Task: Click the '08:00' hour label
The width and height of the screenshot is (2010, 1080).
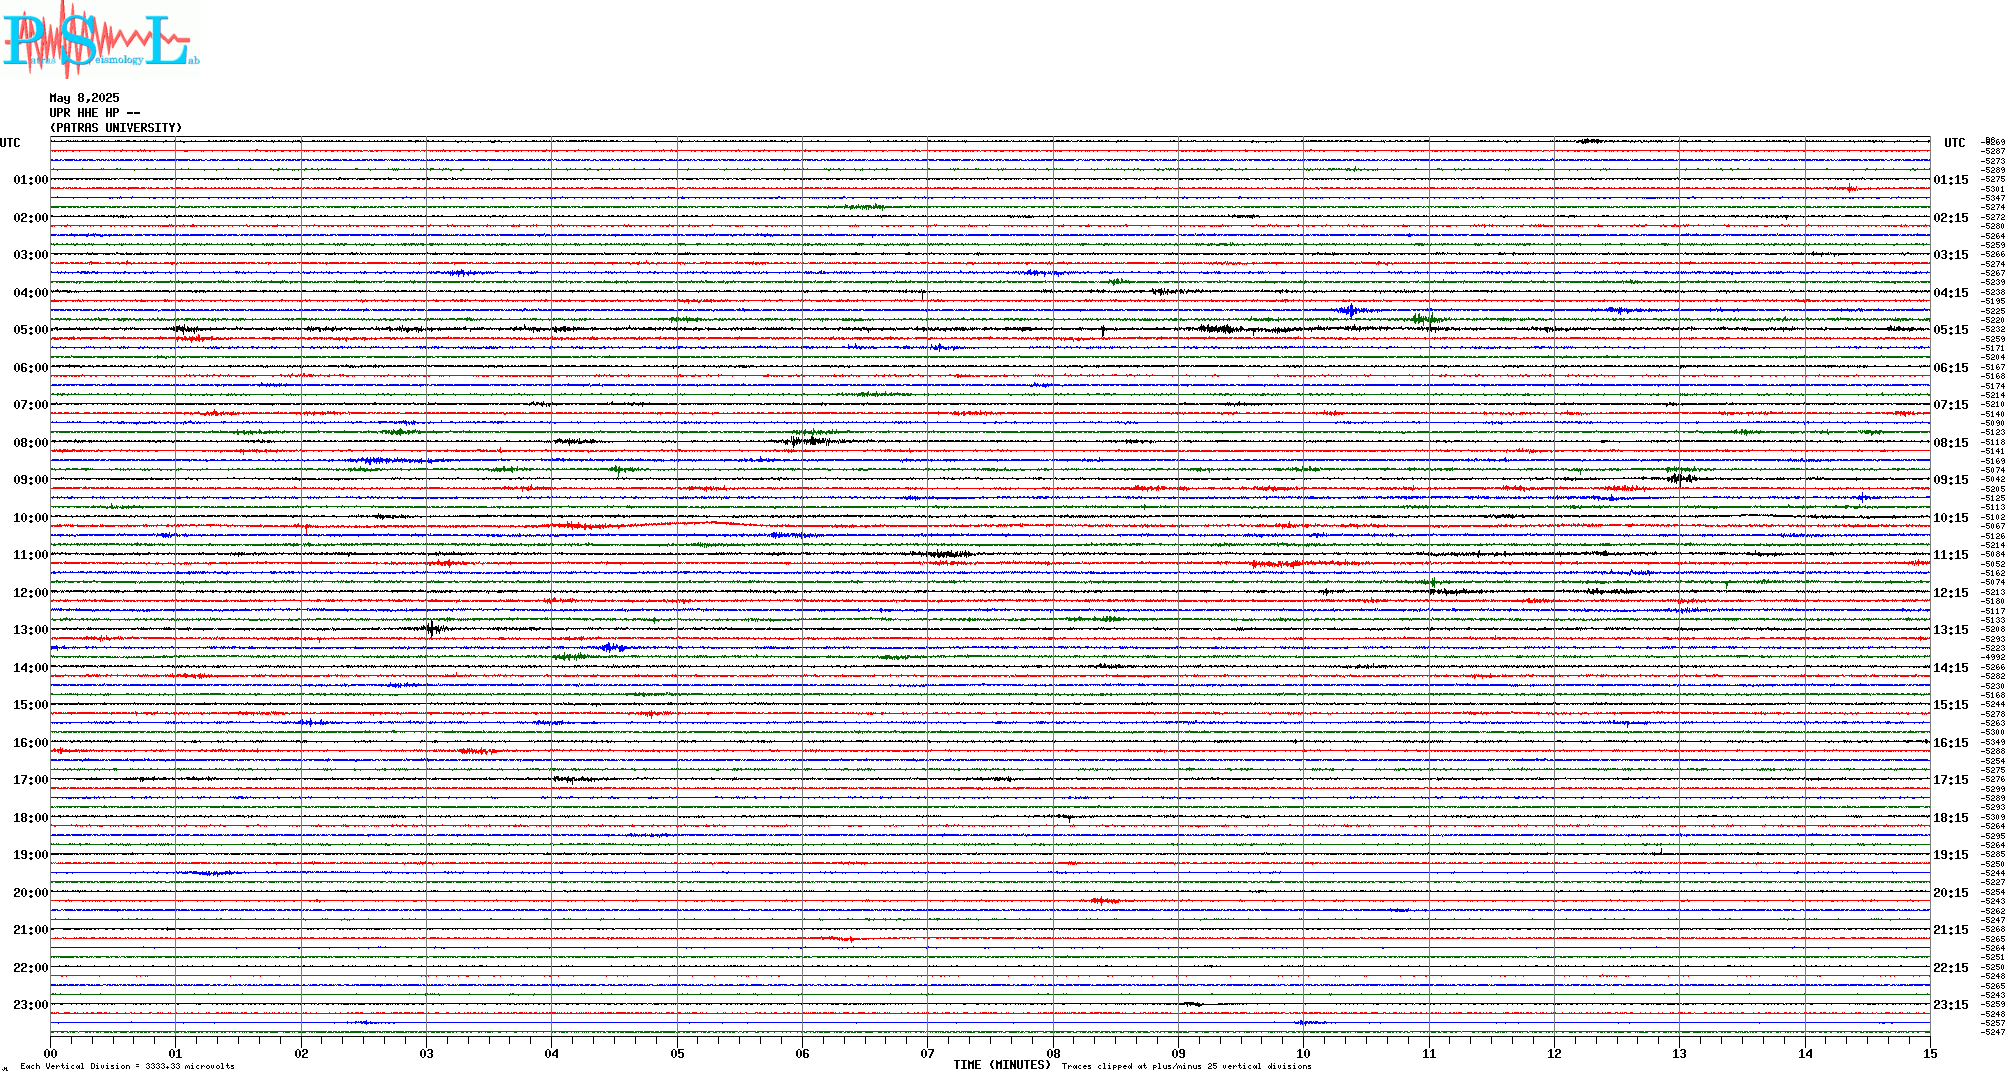Action: pos(30,443)
